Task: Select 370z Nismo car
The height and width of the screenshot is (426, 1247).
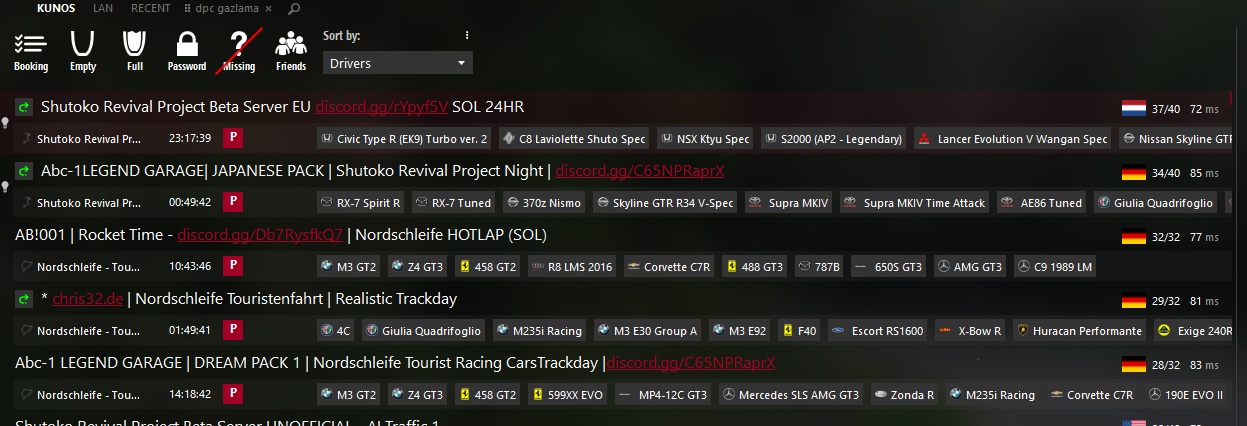Action: point(544,203)
